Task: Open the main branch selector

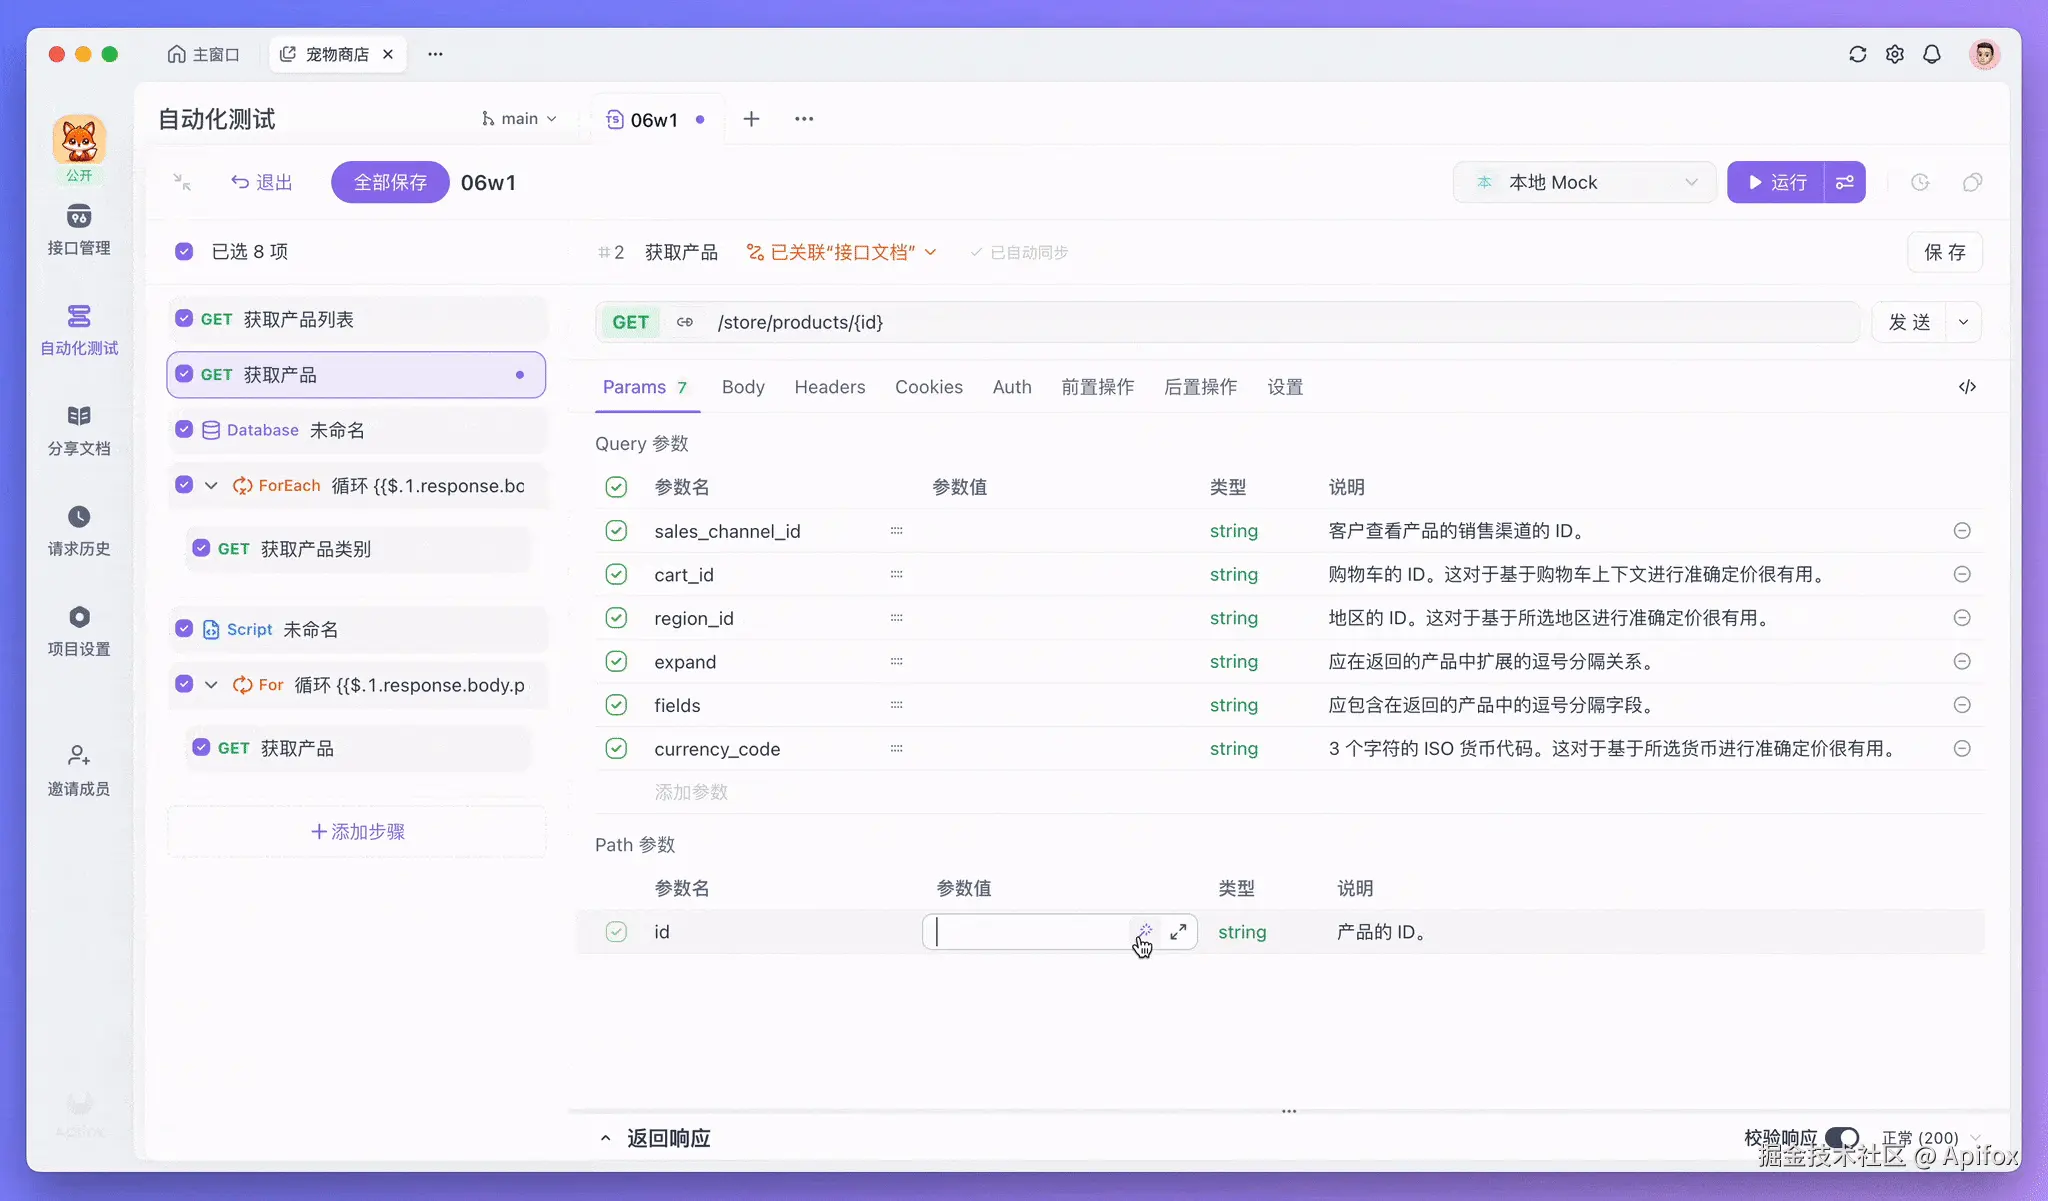Action: pos(518,118)
